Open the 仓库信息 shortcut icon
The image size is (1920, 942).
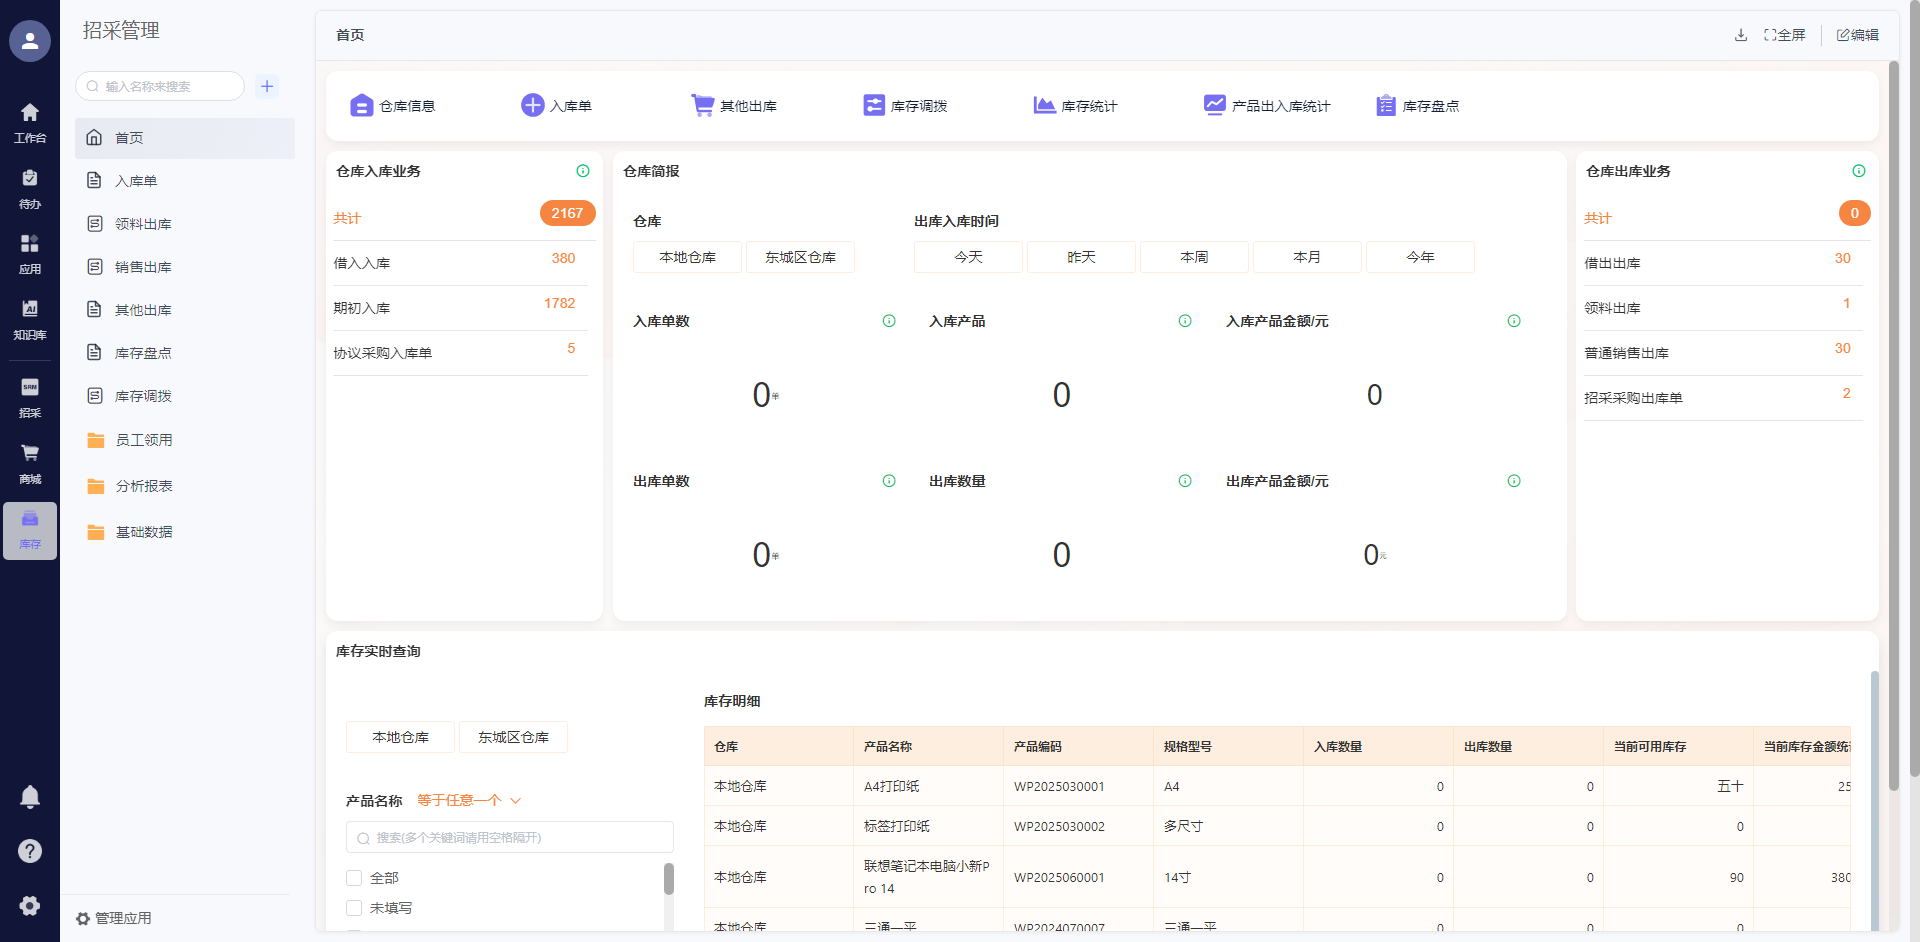[x=361, y=106]
